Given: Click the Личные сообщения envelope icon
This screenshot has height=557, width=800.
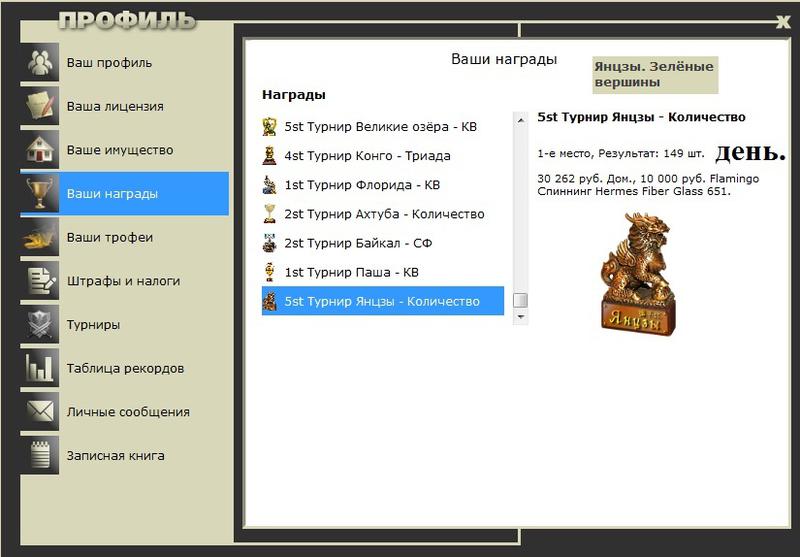Looking at the screenshot, I should tap(40, 412).
